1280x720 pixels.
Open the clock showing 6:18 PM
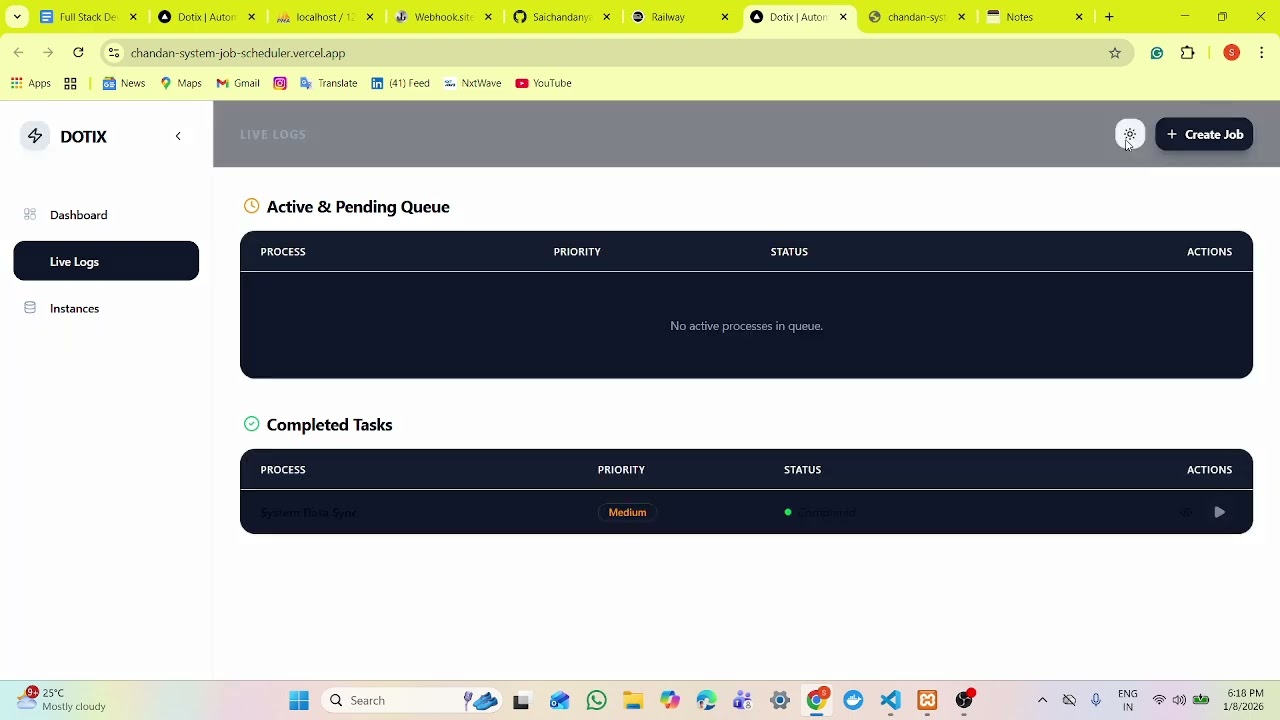coord(1245,700)
